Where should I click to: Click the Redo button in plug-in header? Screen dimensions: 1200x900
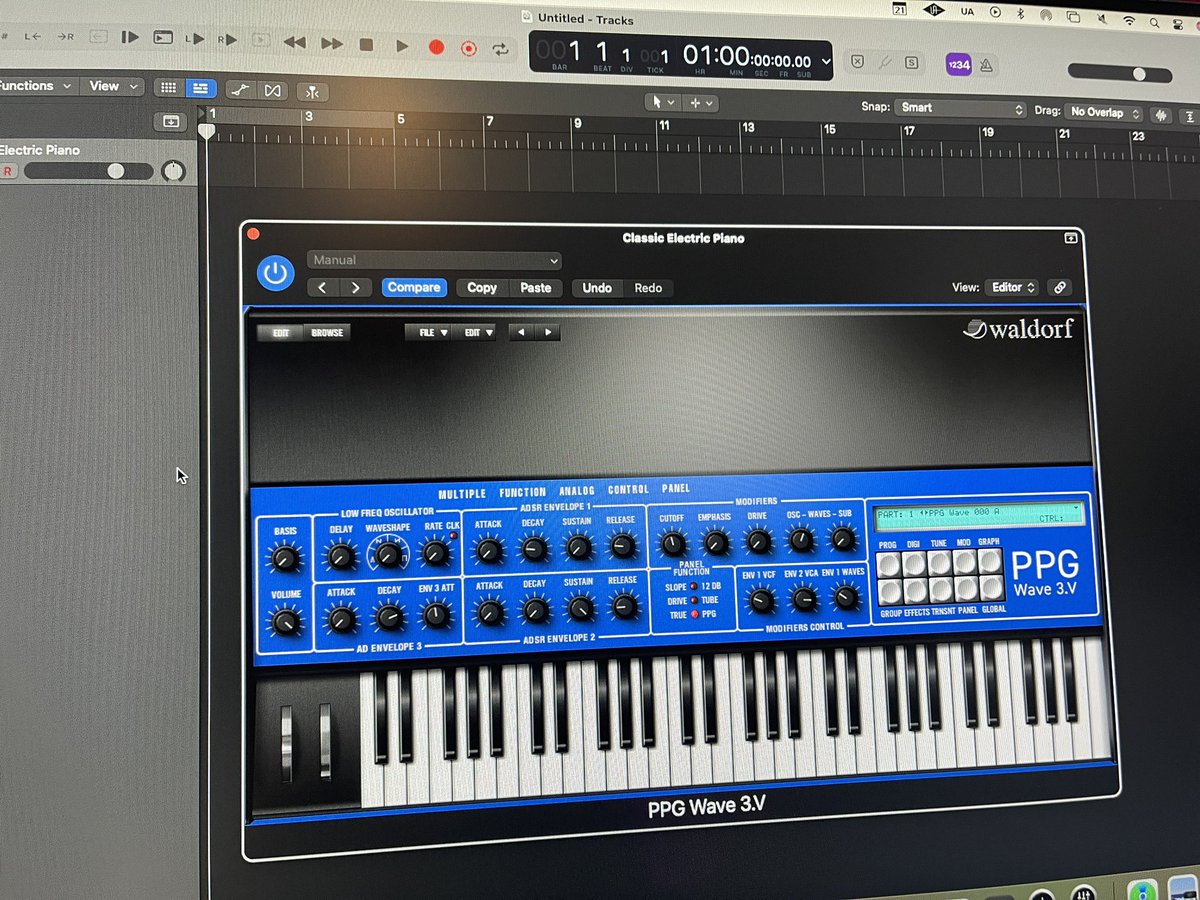click(x=648, y=288)
